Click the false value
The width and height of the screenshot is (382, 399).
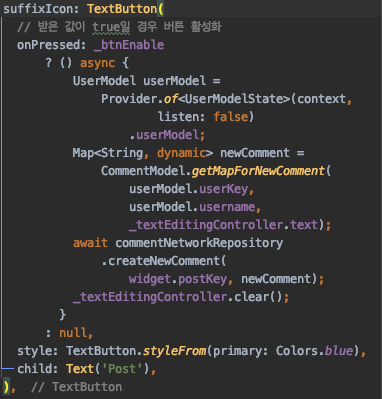tap(231, 117)
